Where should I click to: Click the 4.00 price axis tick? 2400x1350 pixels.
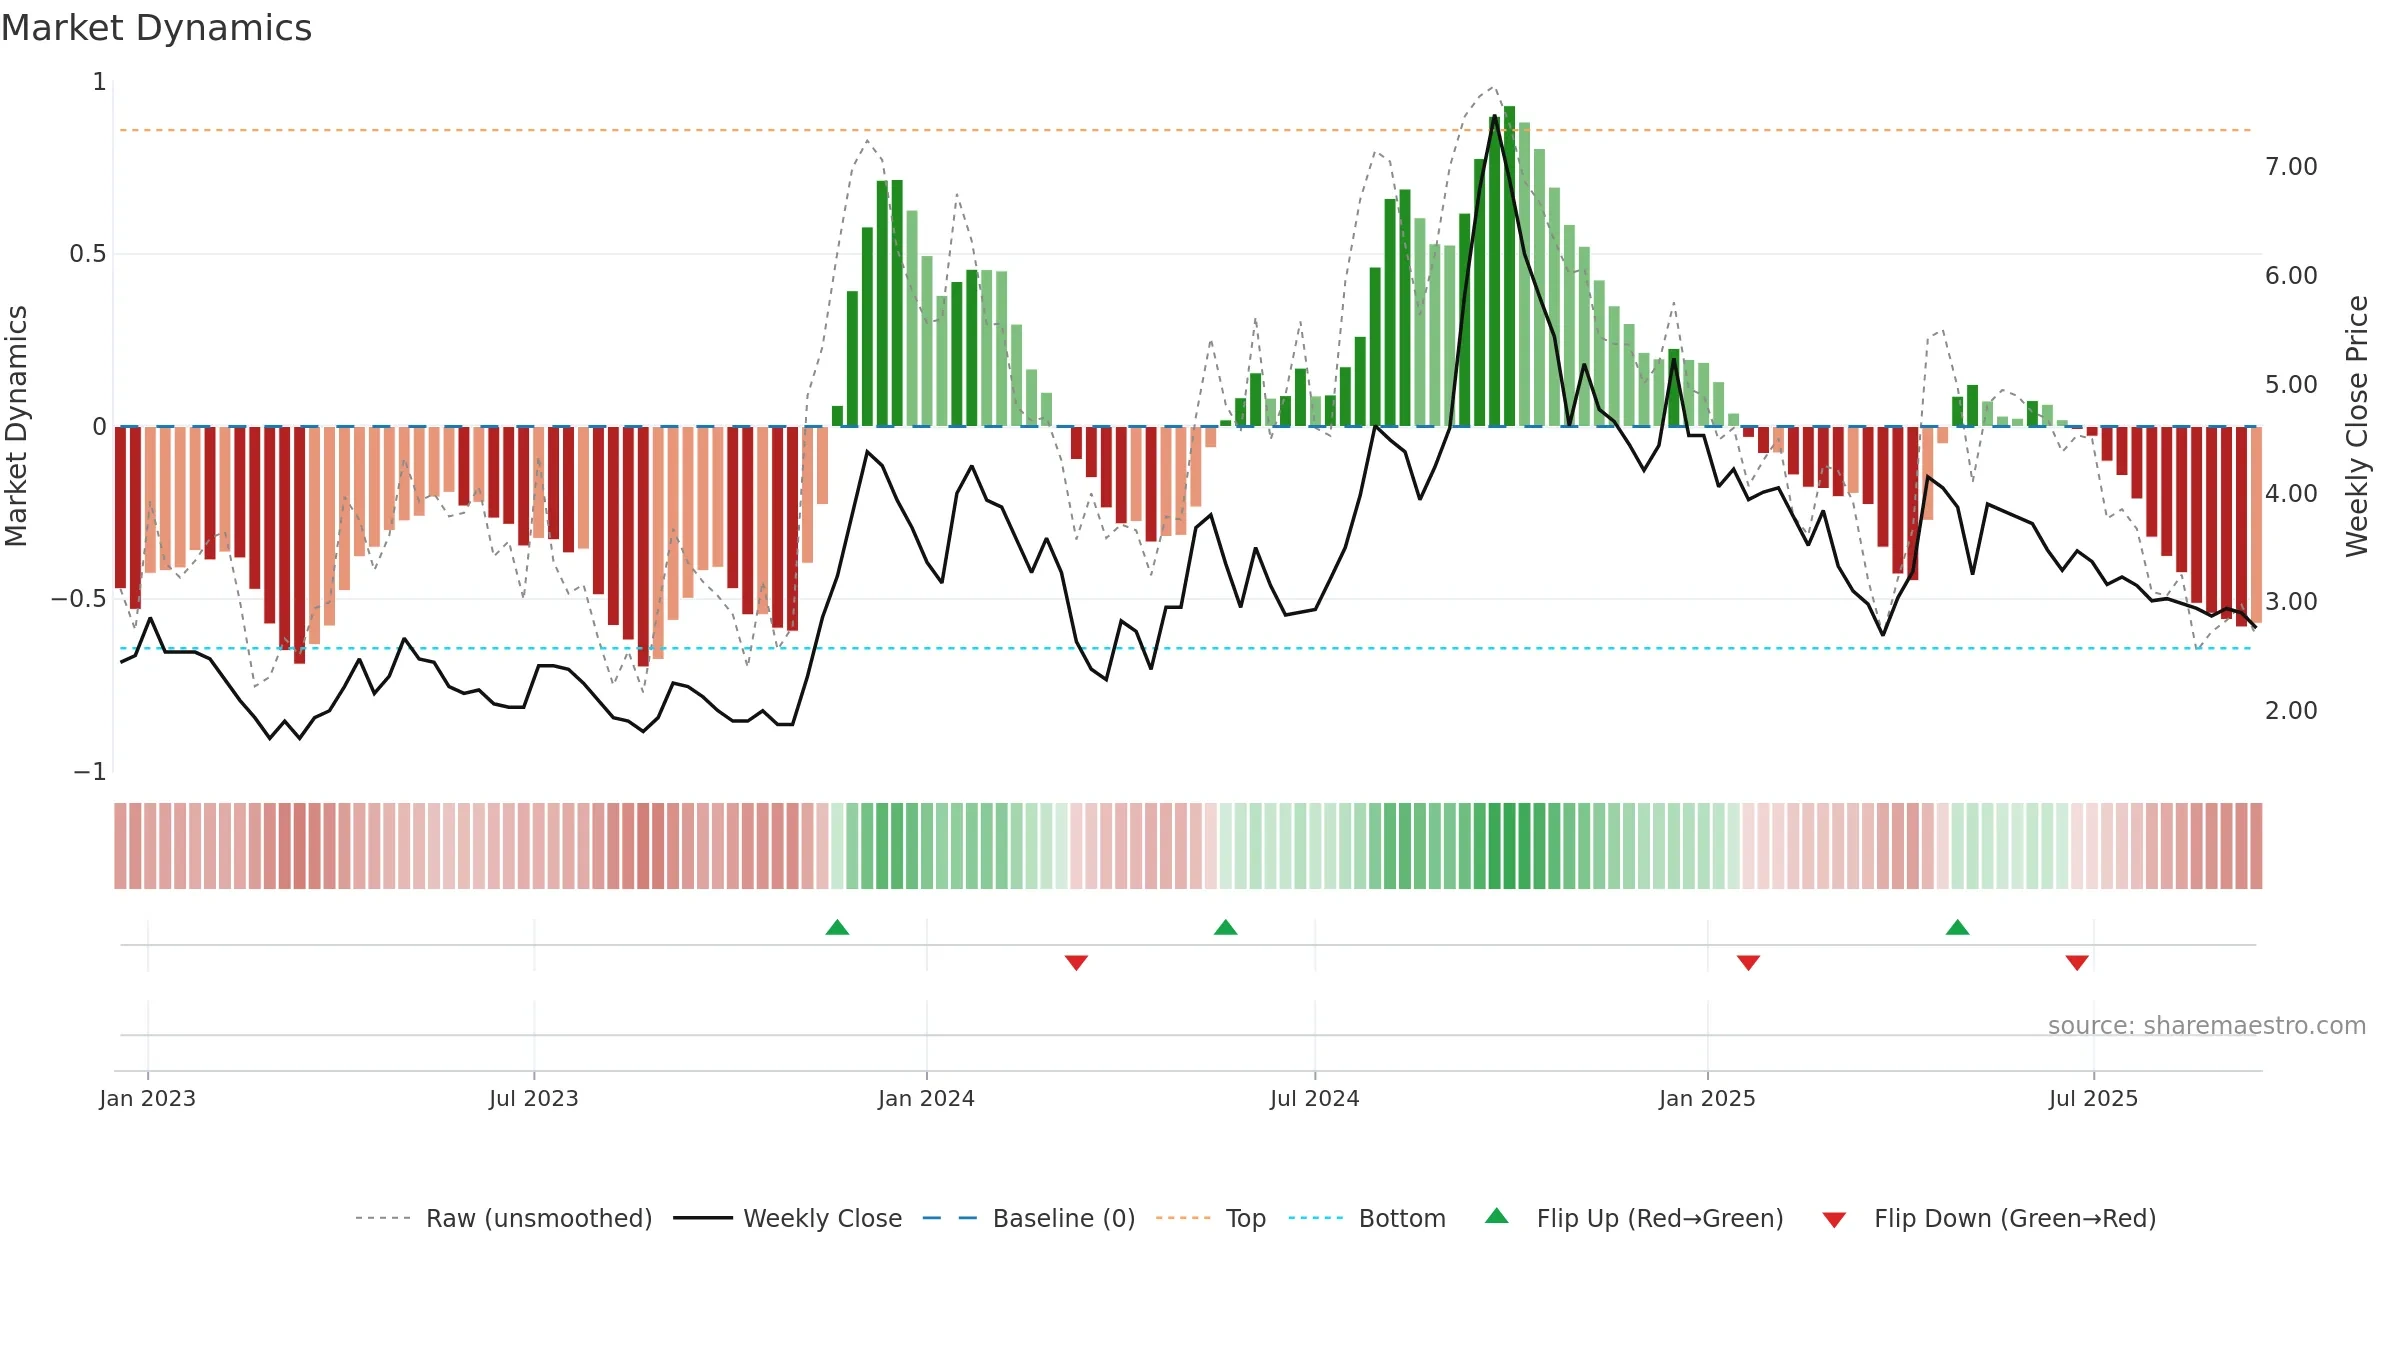2291,493
